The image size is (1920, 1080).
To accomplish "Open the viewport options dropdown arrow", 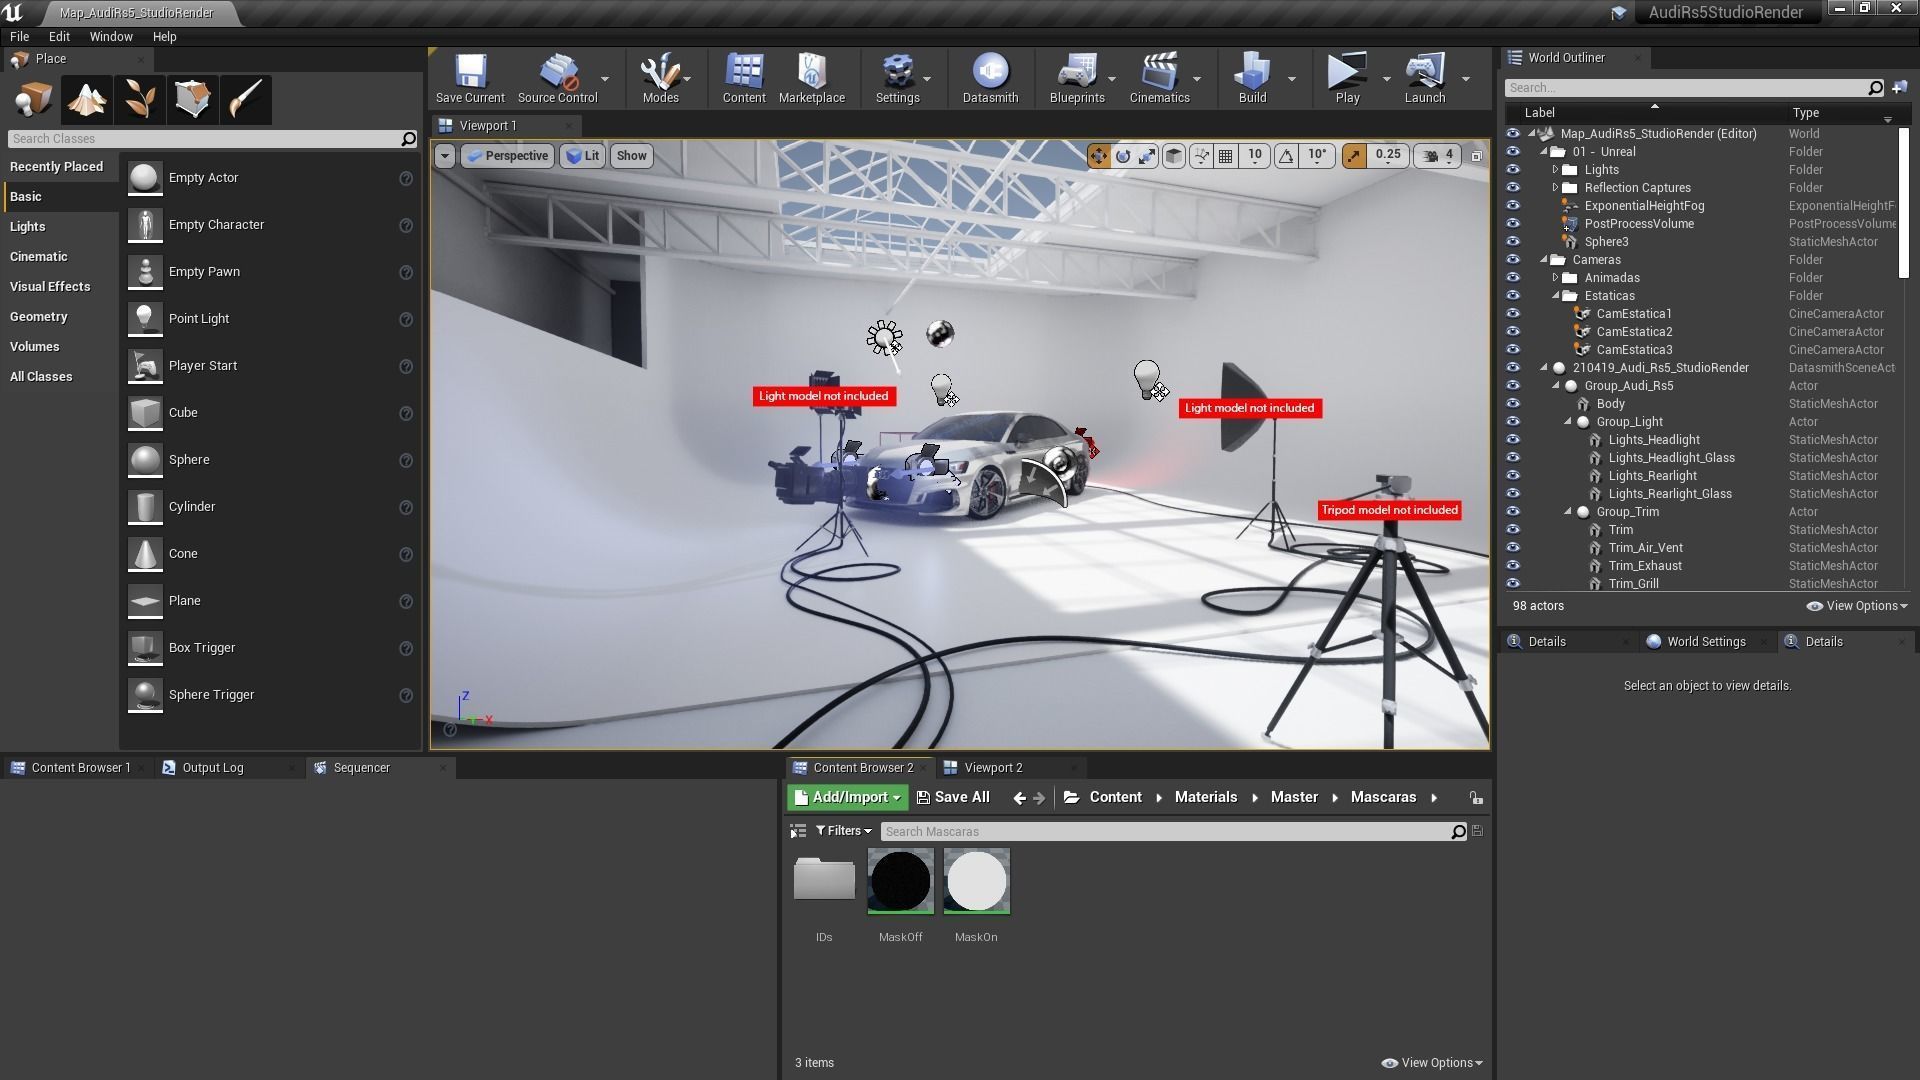I will pyautogui.click(x=445, y=156).
